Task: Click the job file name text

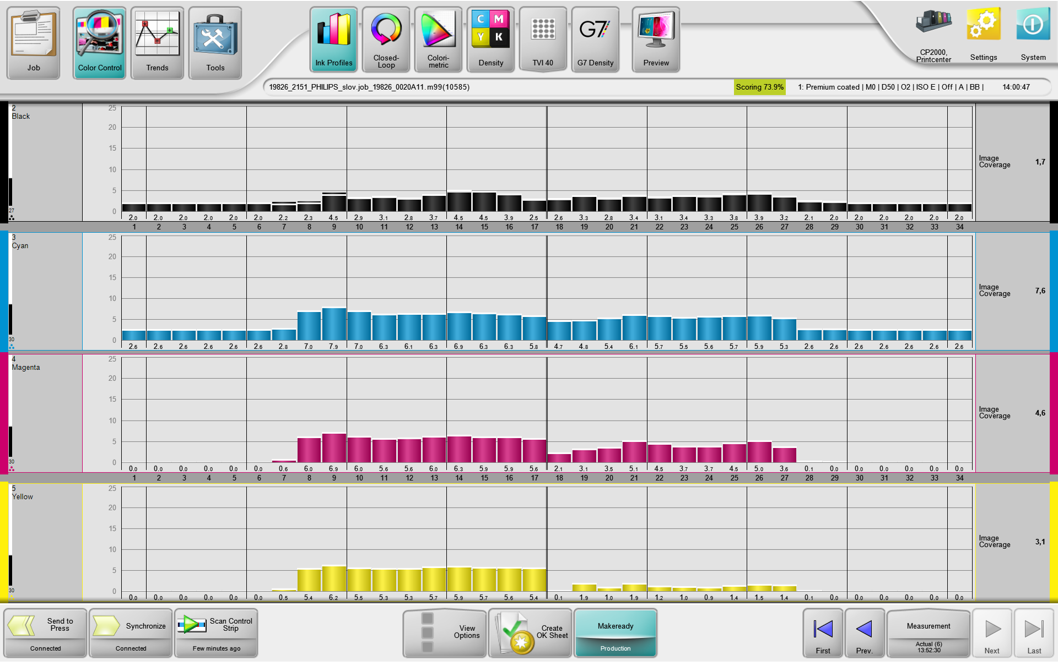Action: 369,87
